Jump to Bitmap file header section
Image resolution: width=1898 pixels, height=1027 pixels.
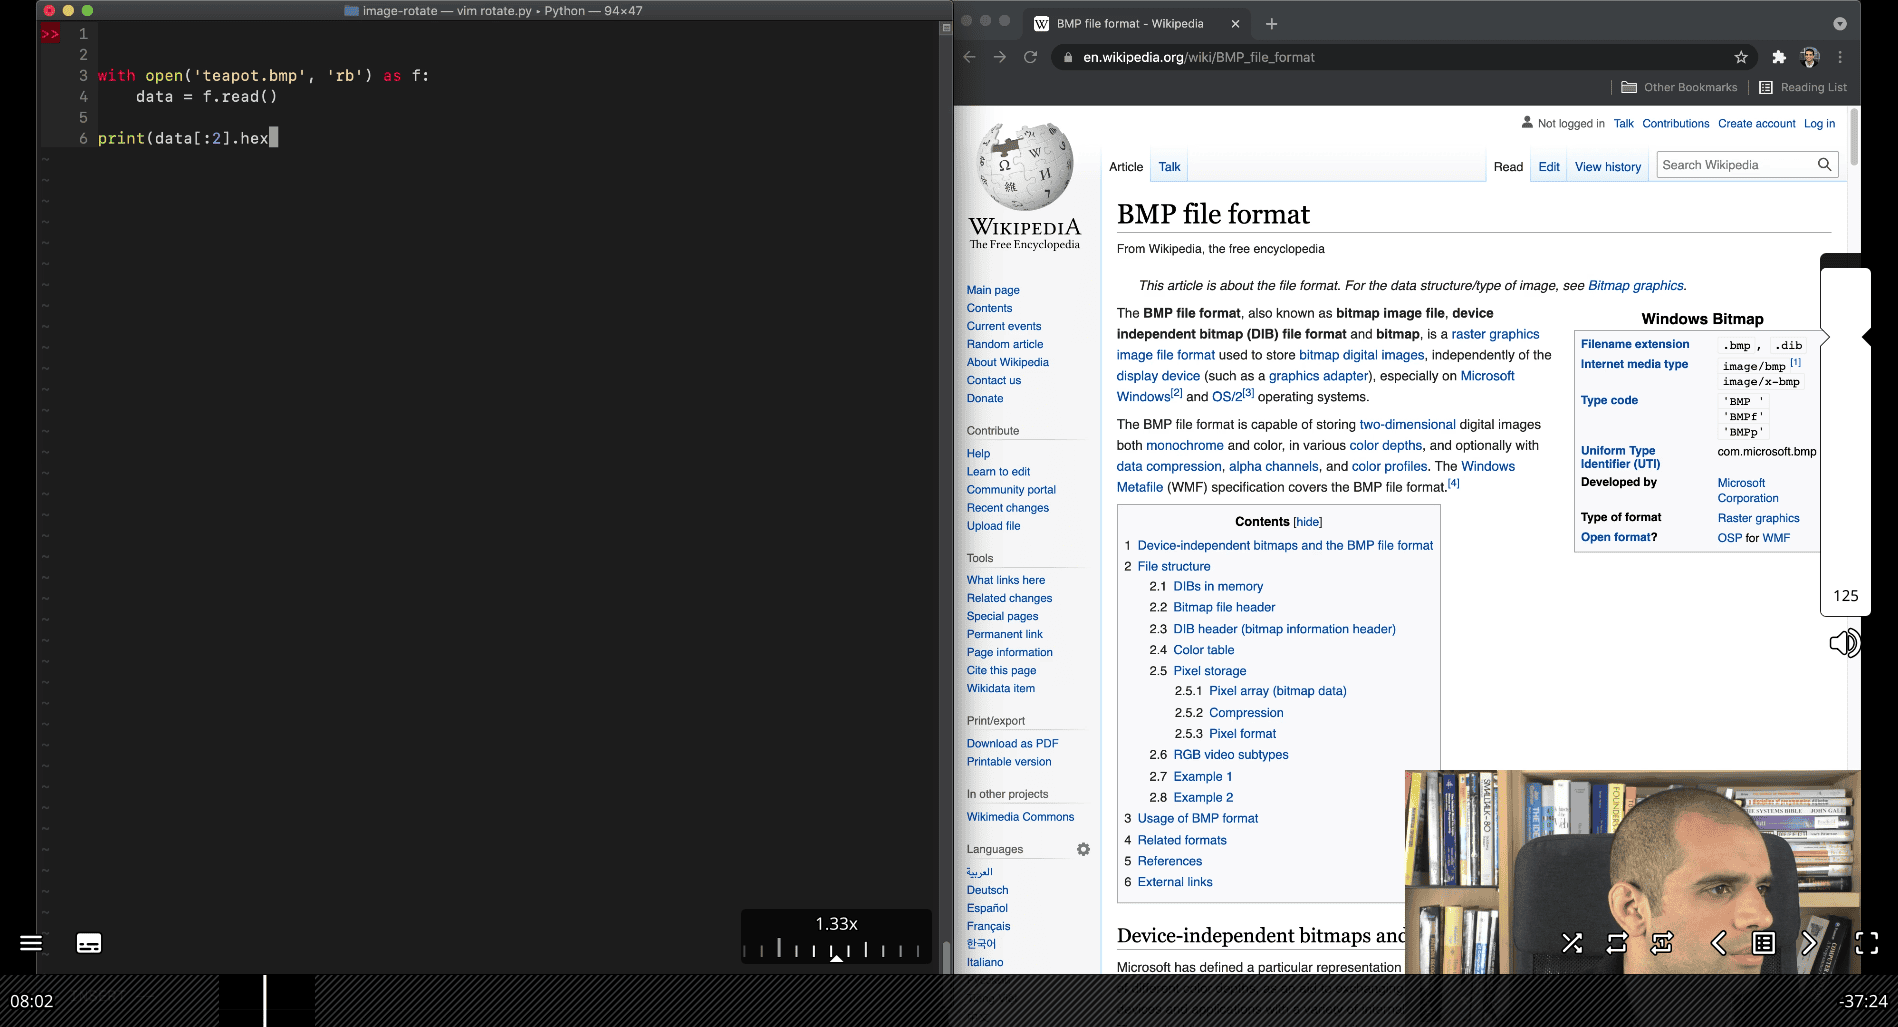coord(1224,607)
